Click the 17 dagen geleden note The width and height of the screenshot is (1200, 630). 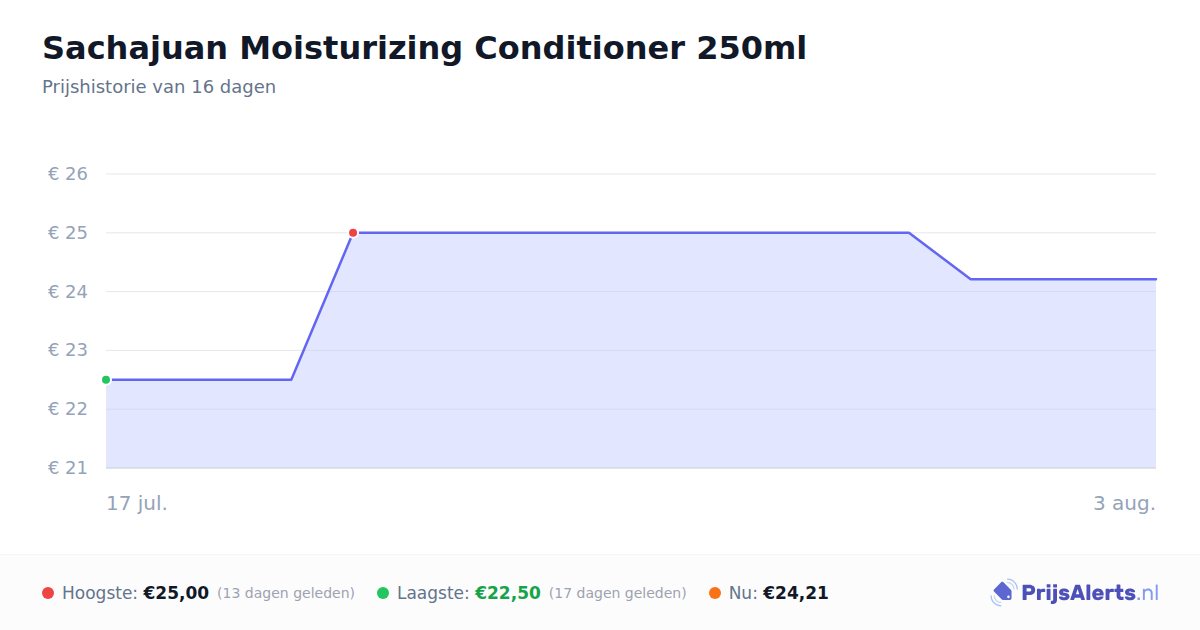618,593
